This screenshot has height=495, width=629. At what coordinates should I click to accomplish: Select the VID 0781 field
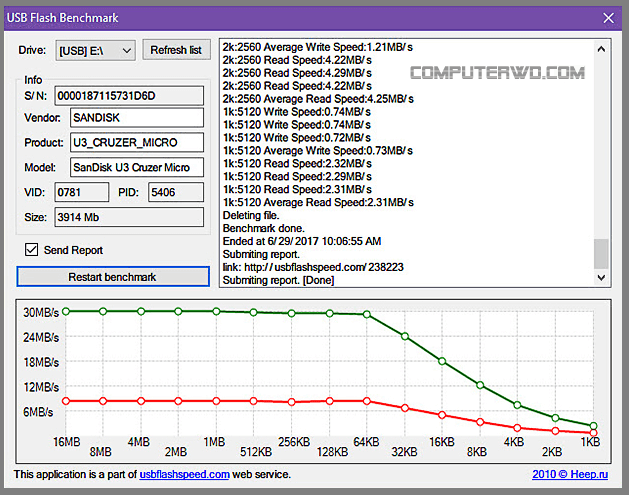click(82, 192)
